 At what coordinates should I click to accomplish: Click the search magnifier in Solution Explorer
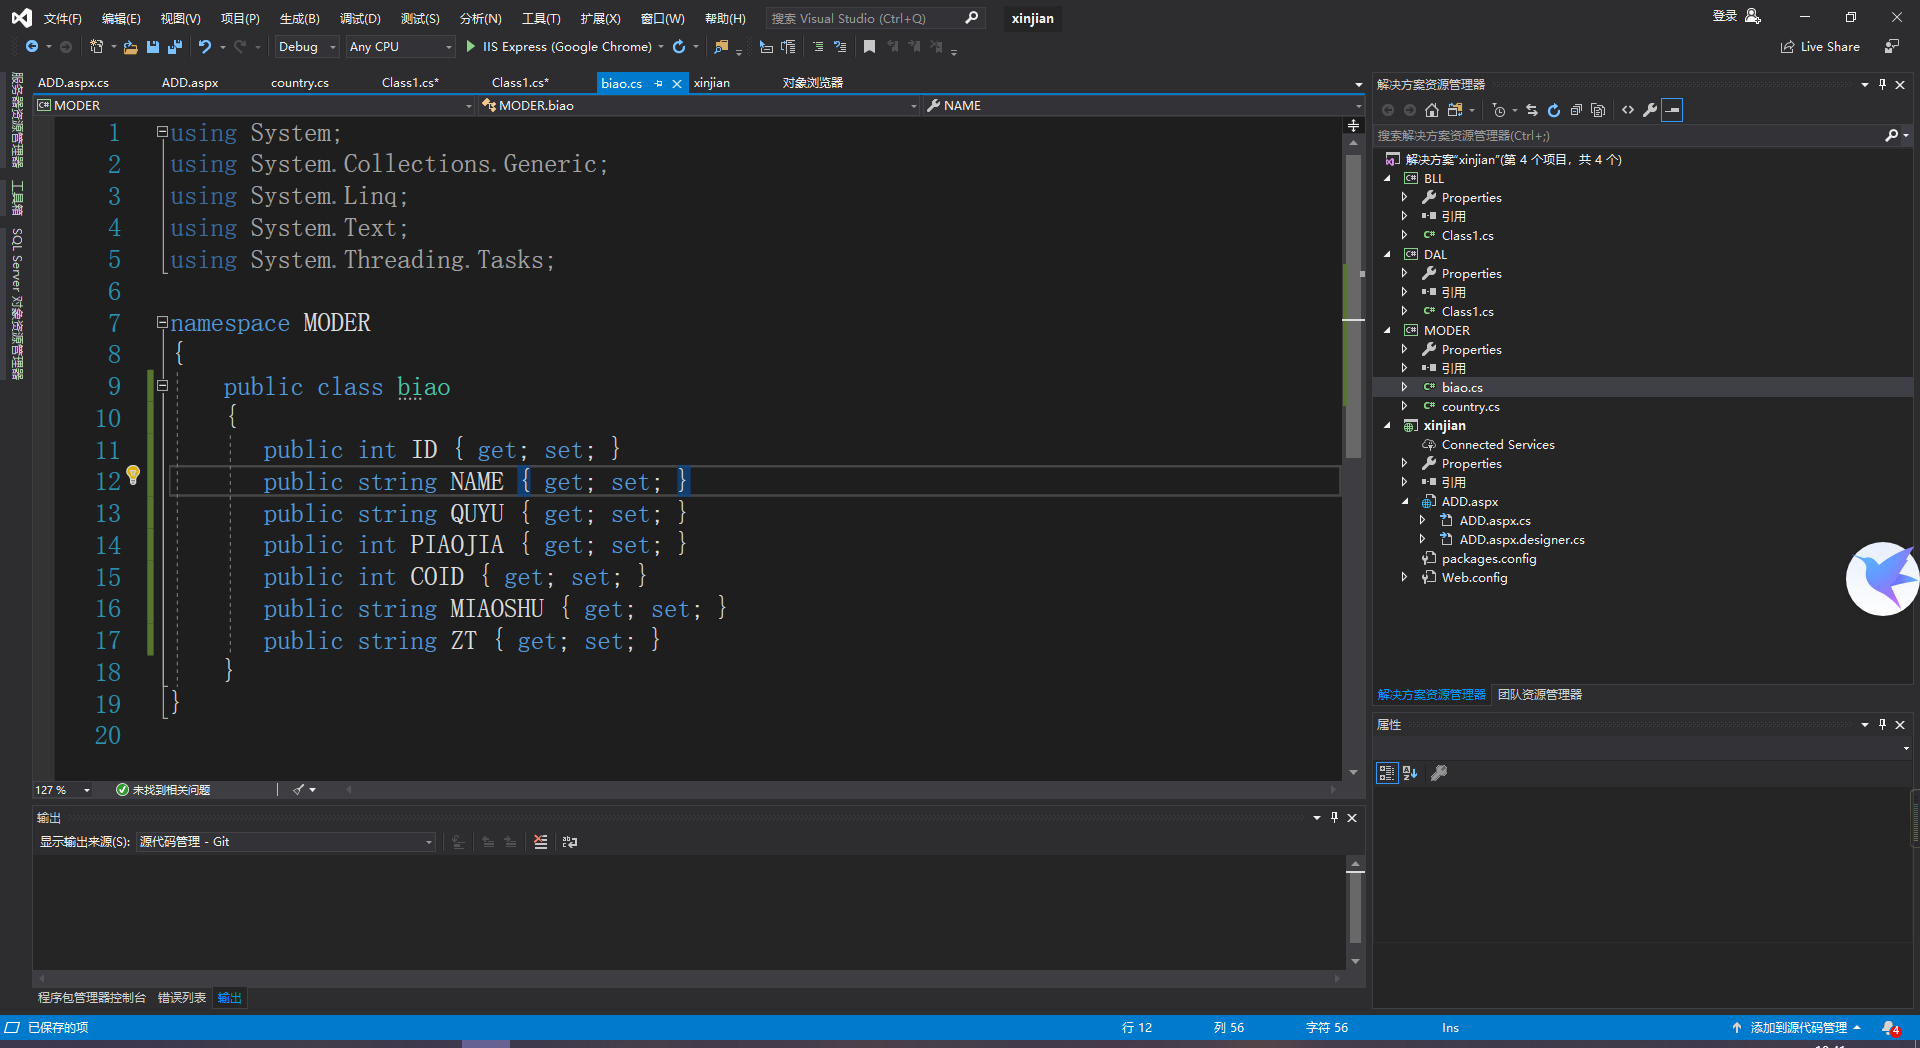coord(1891,135)
